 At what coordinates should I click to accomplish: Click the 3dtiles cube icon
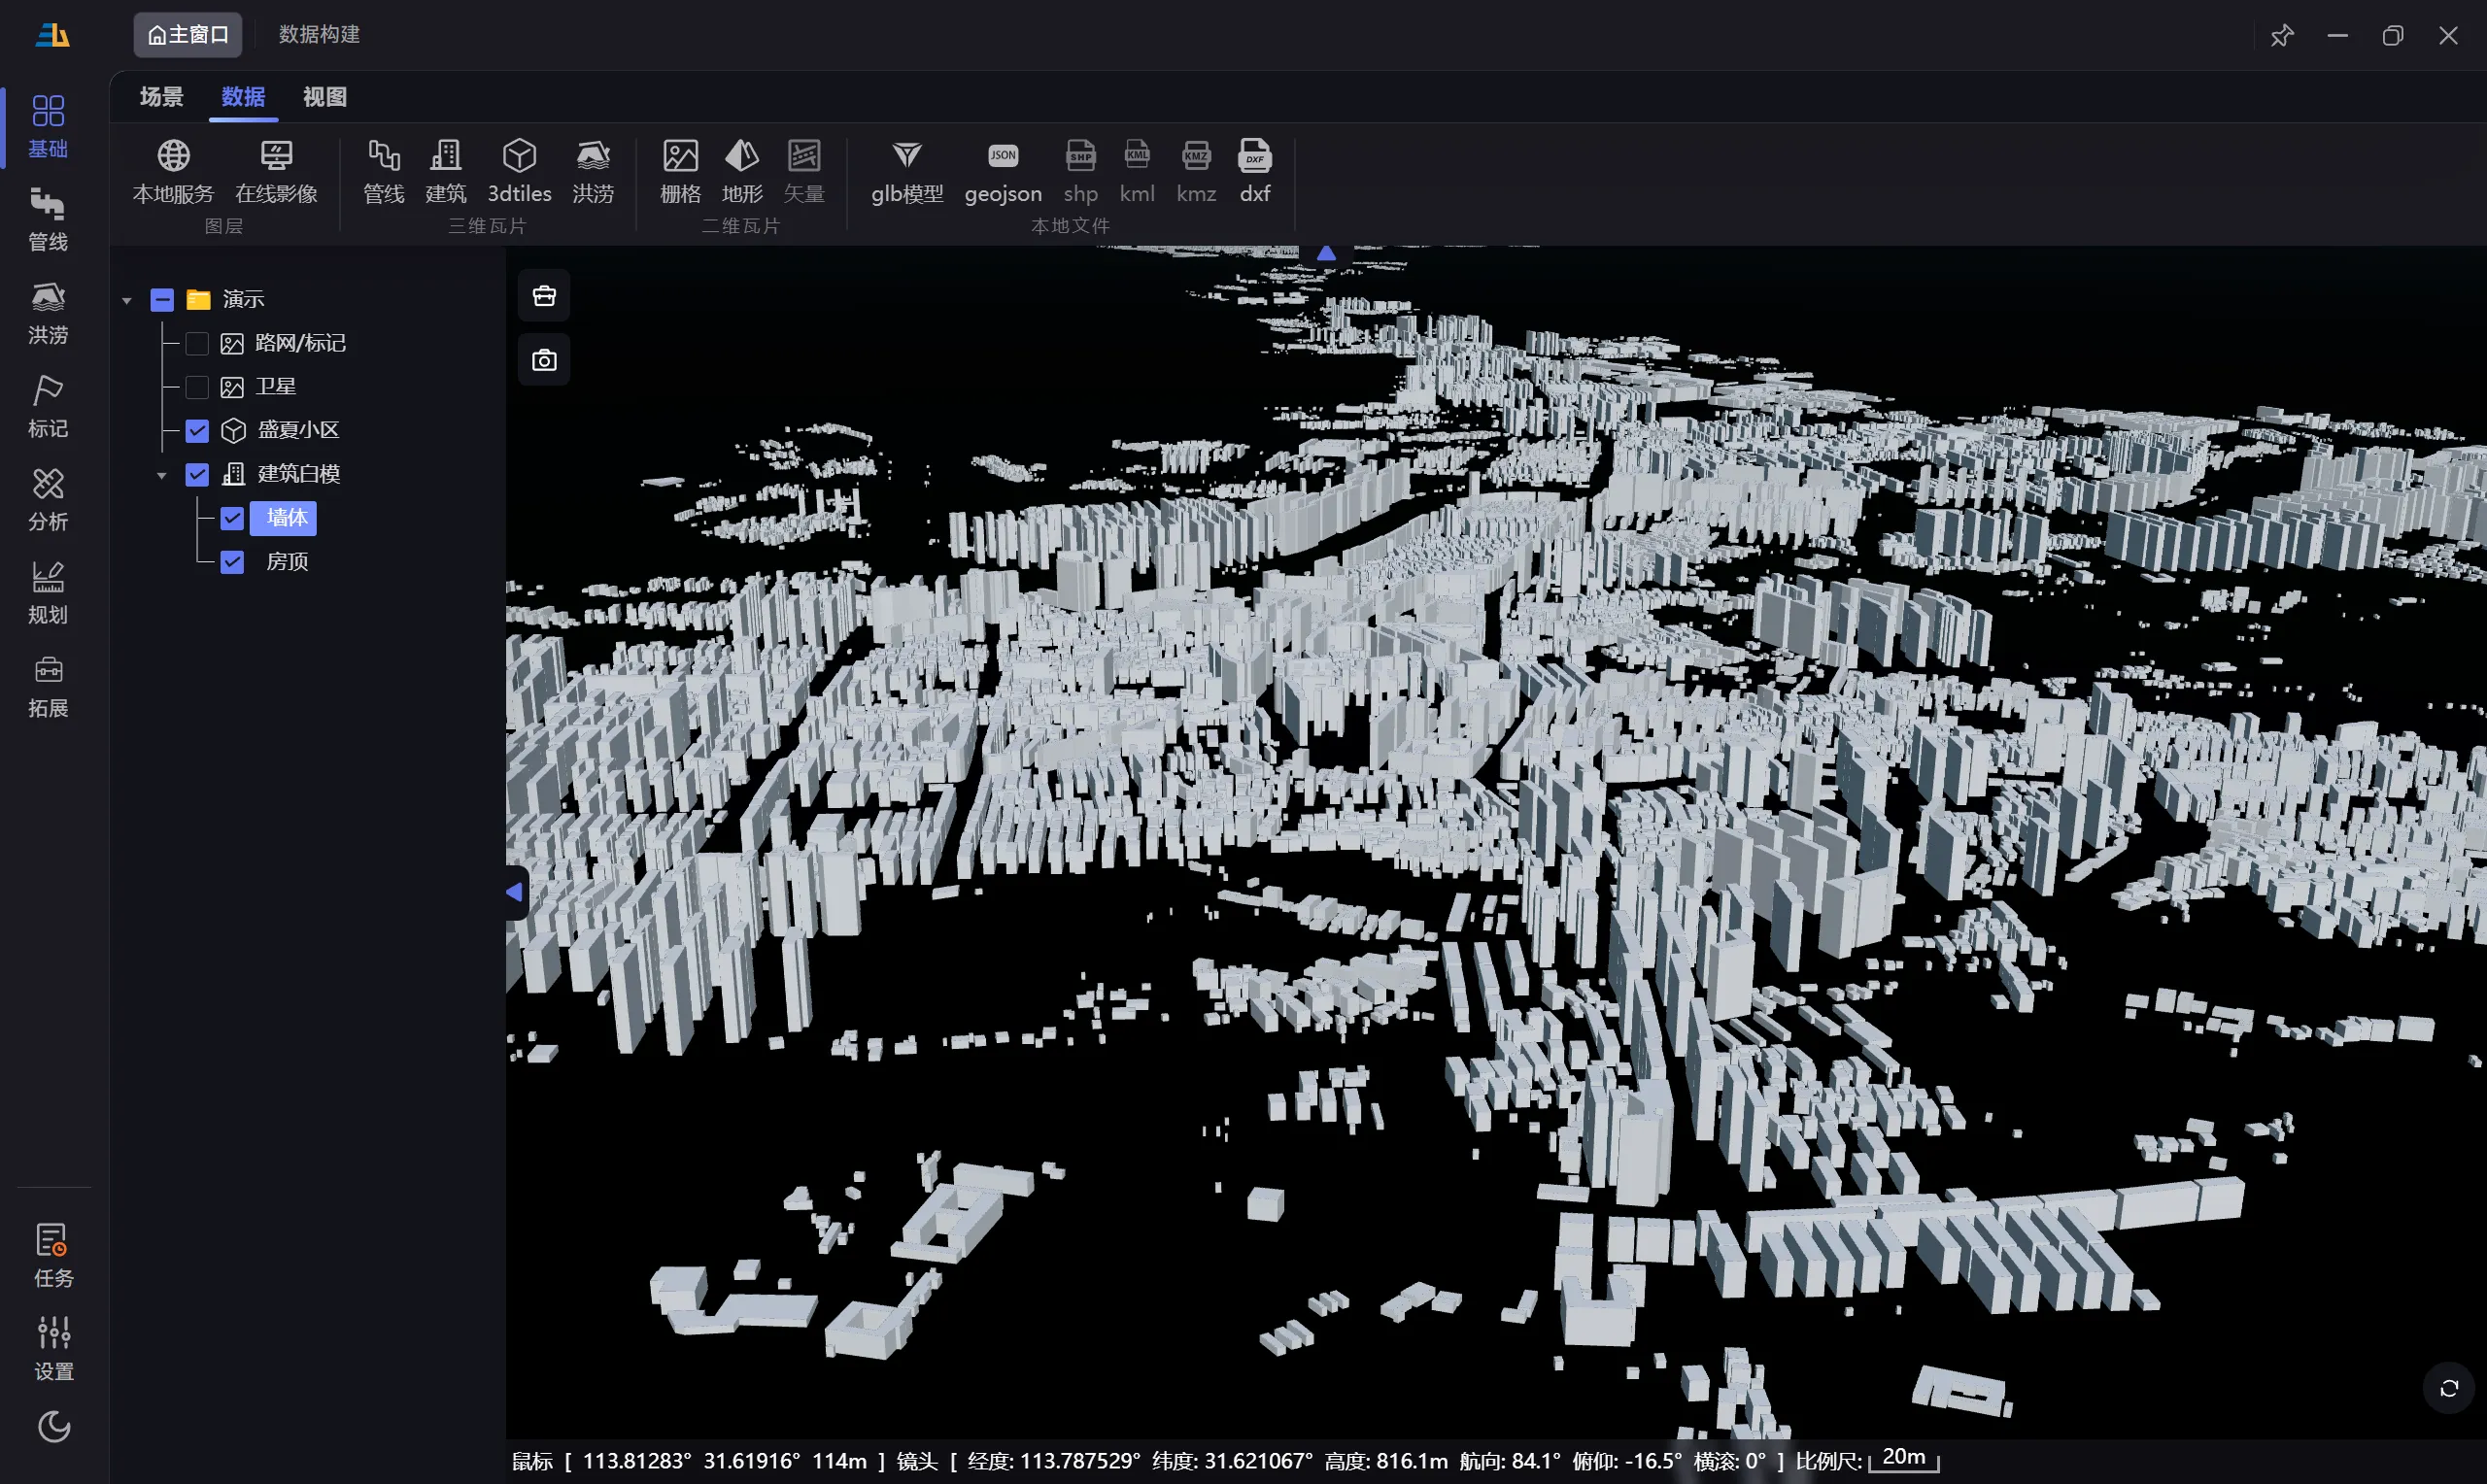(x=519, y=157)
